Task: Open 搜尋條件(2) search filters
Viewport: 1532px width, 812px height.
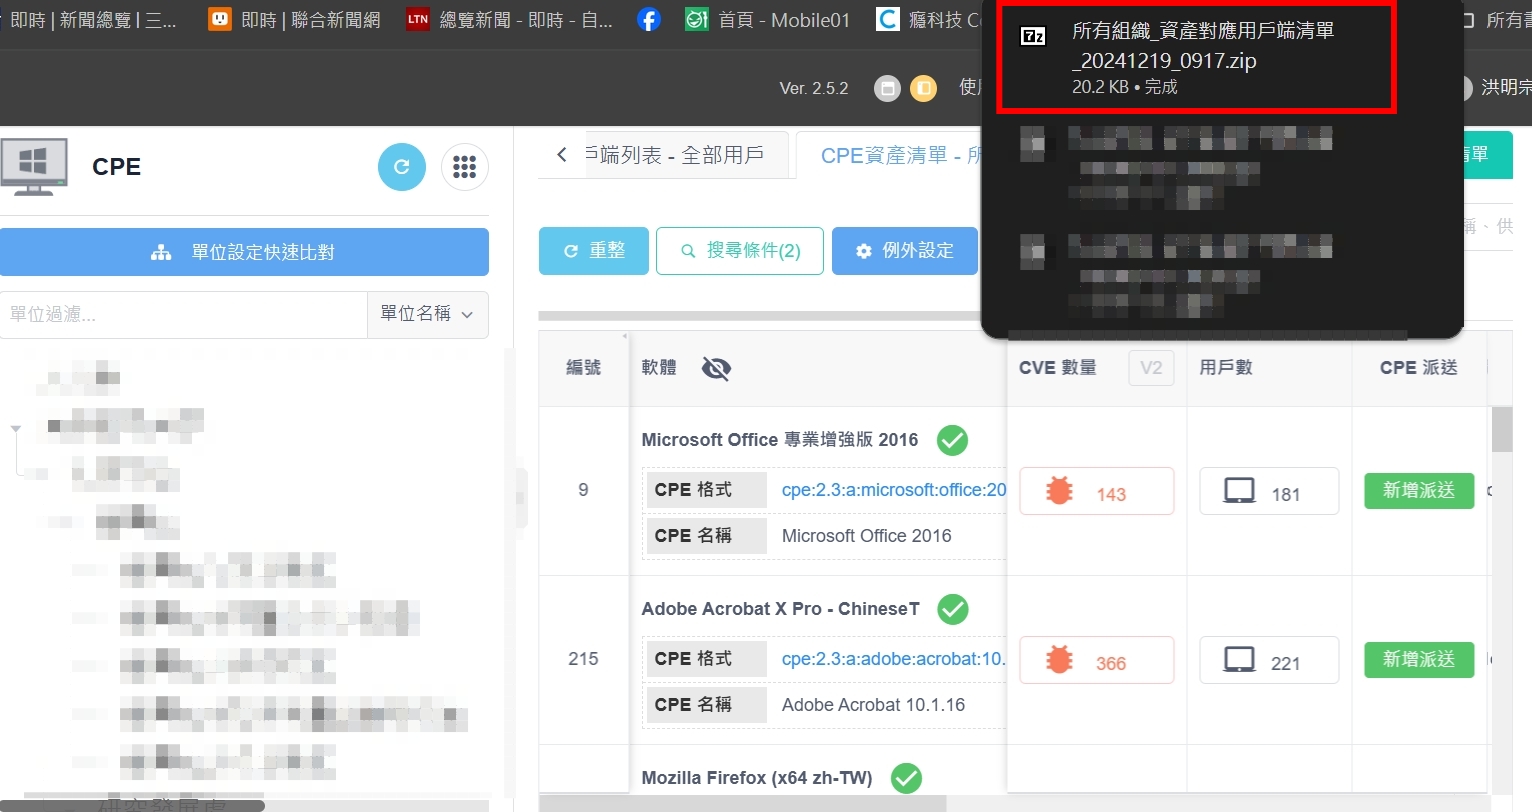Action: pyautogui.click(x=740, y=251)
